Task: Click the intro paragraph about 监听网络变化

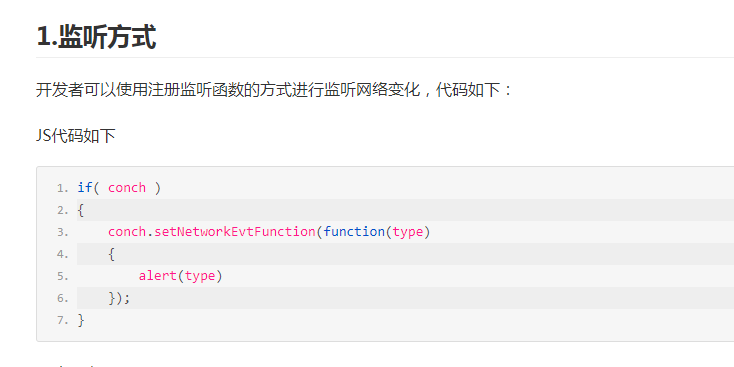Action: point(275,89)
